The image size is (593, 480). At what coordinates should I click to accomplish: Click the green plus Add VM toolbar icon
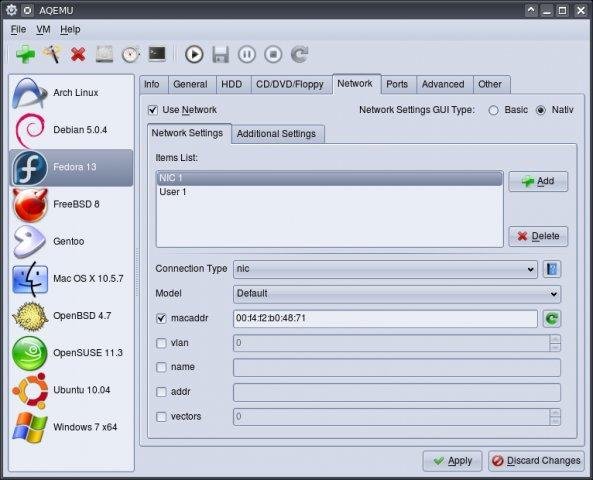[x=26, y=54]
